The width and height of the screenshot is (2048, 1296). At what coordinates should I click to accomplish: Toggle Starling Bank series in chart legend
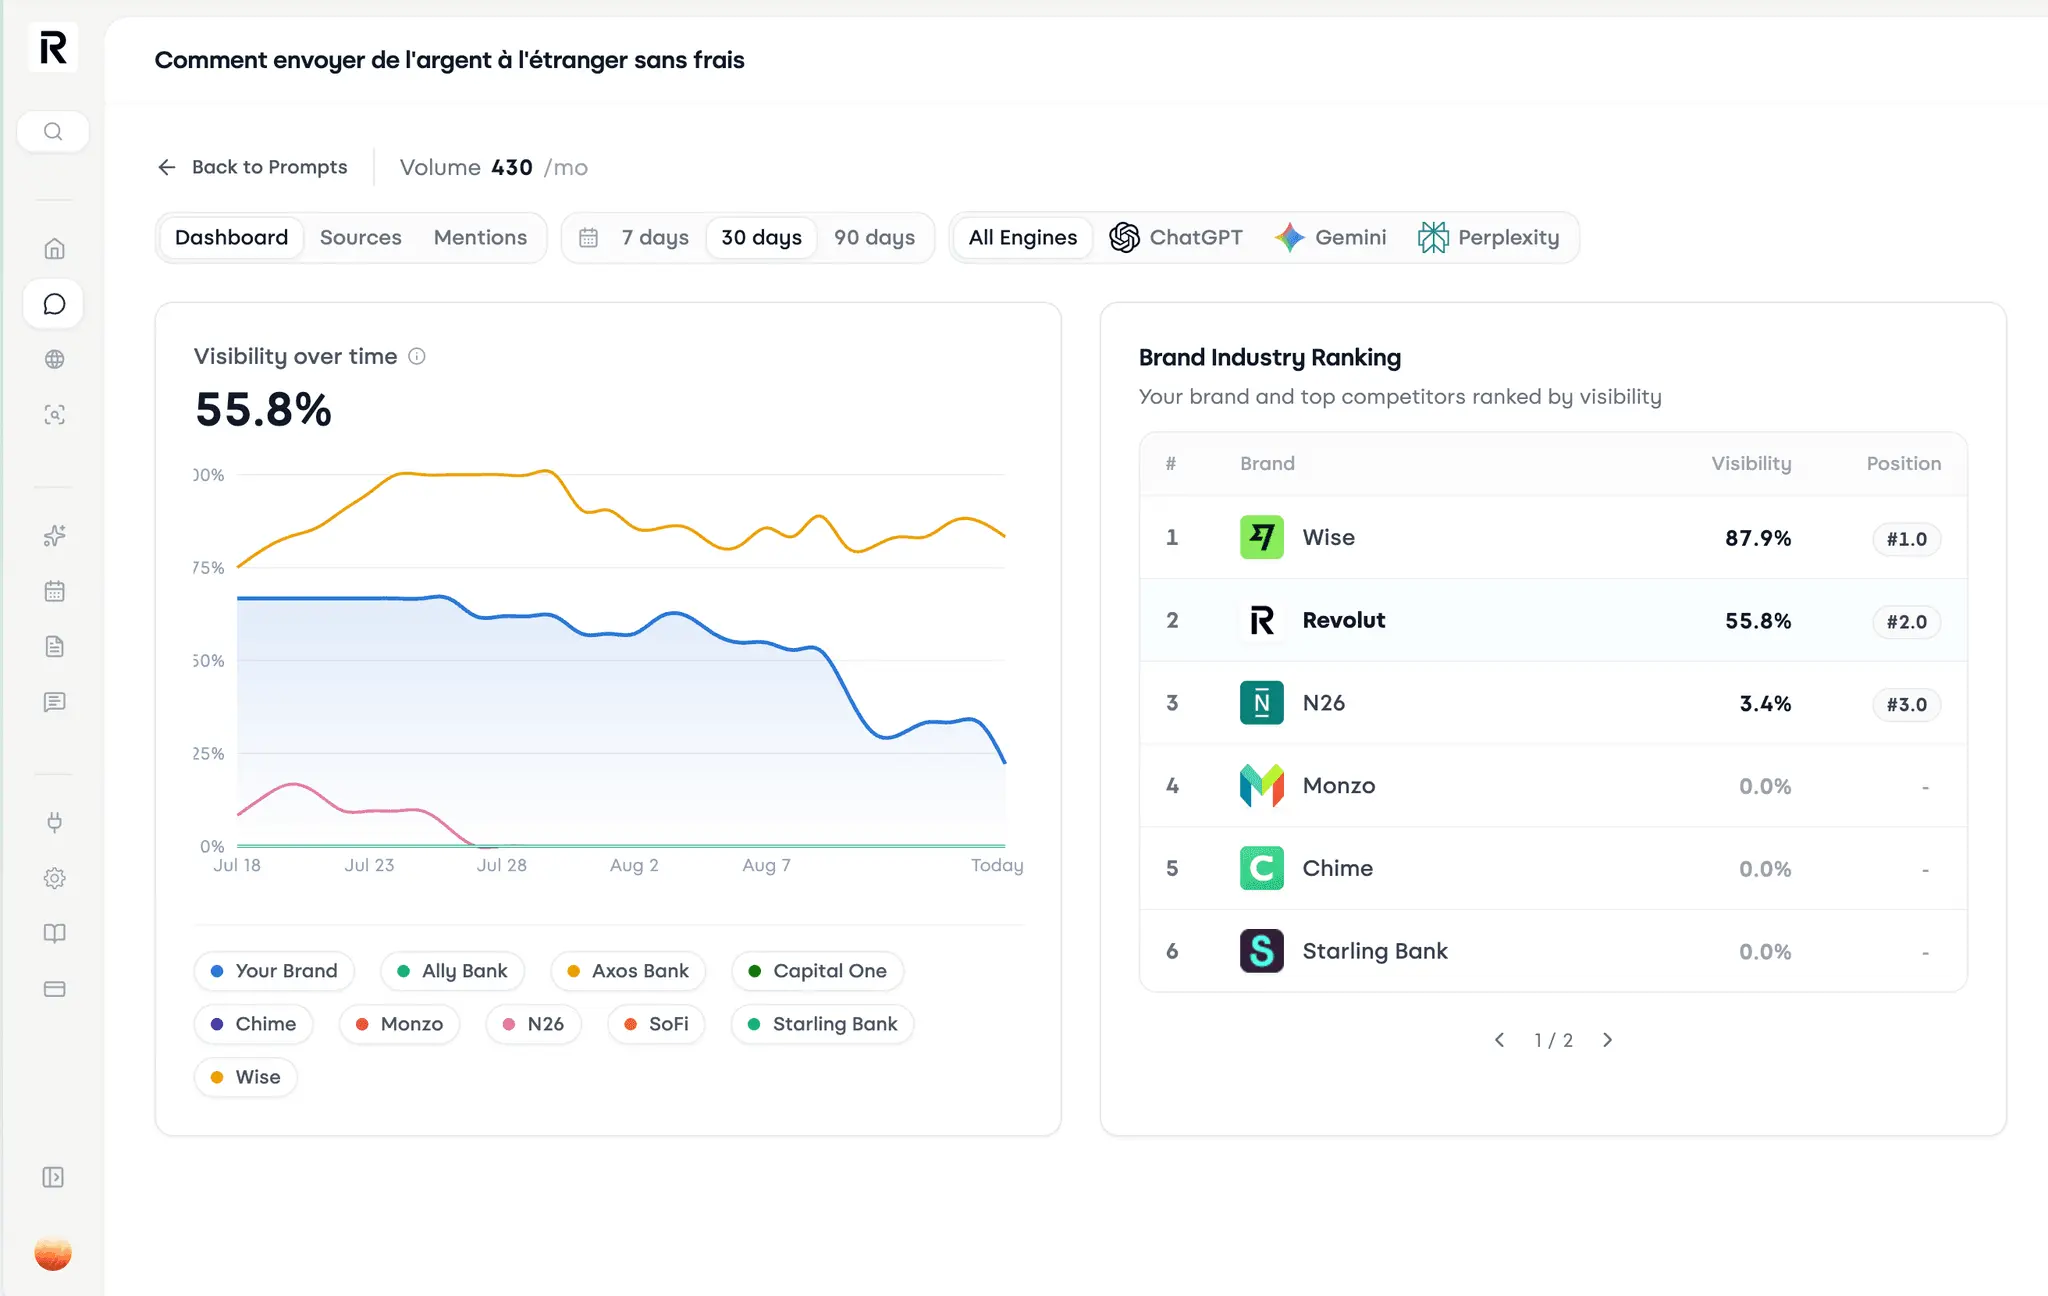pyautogui.click(x=823, y=1024)
